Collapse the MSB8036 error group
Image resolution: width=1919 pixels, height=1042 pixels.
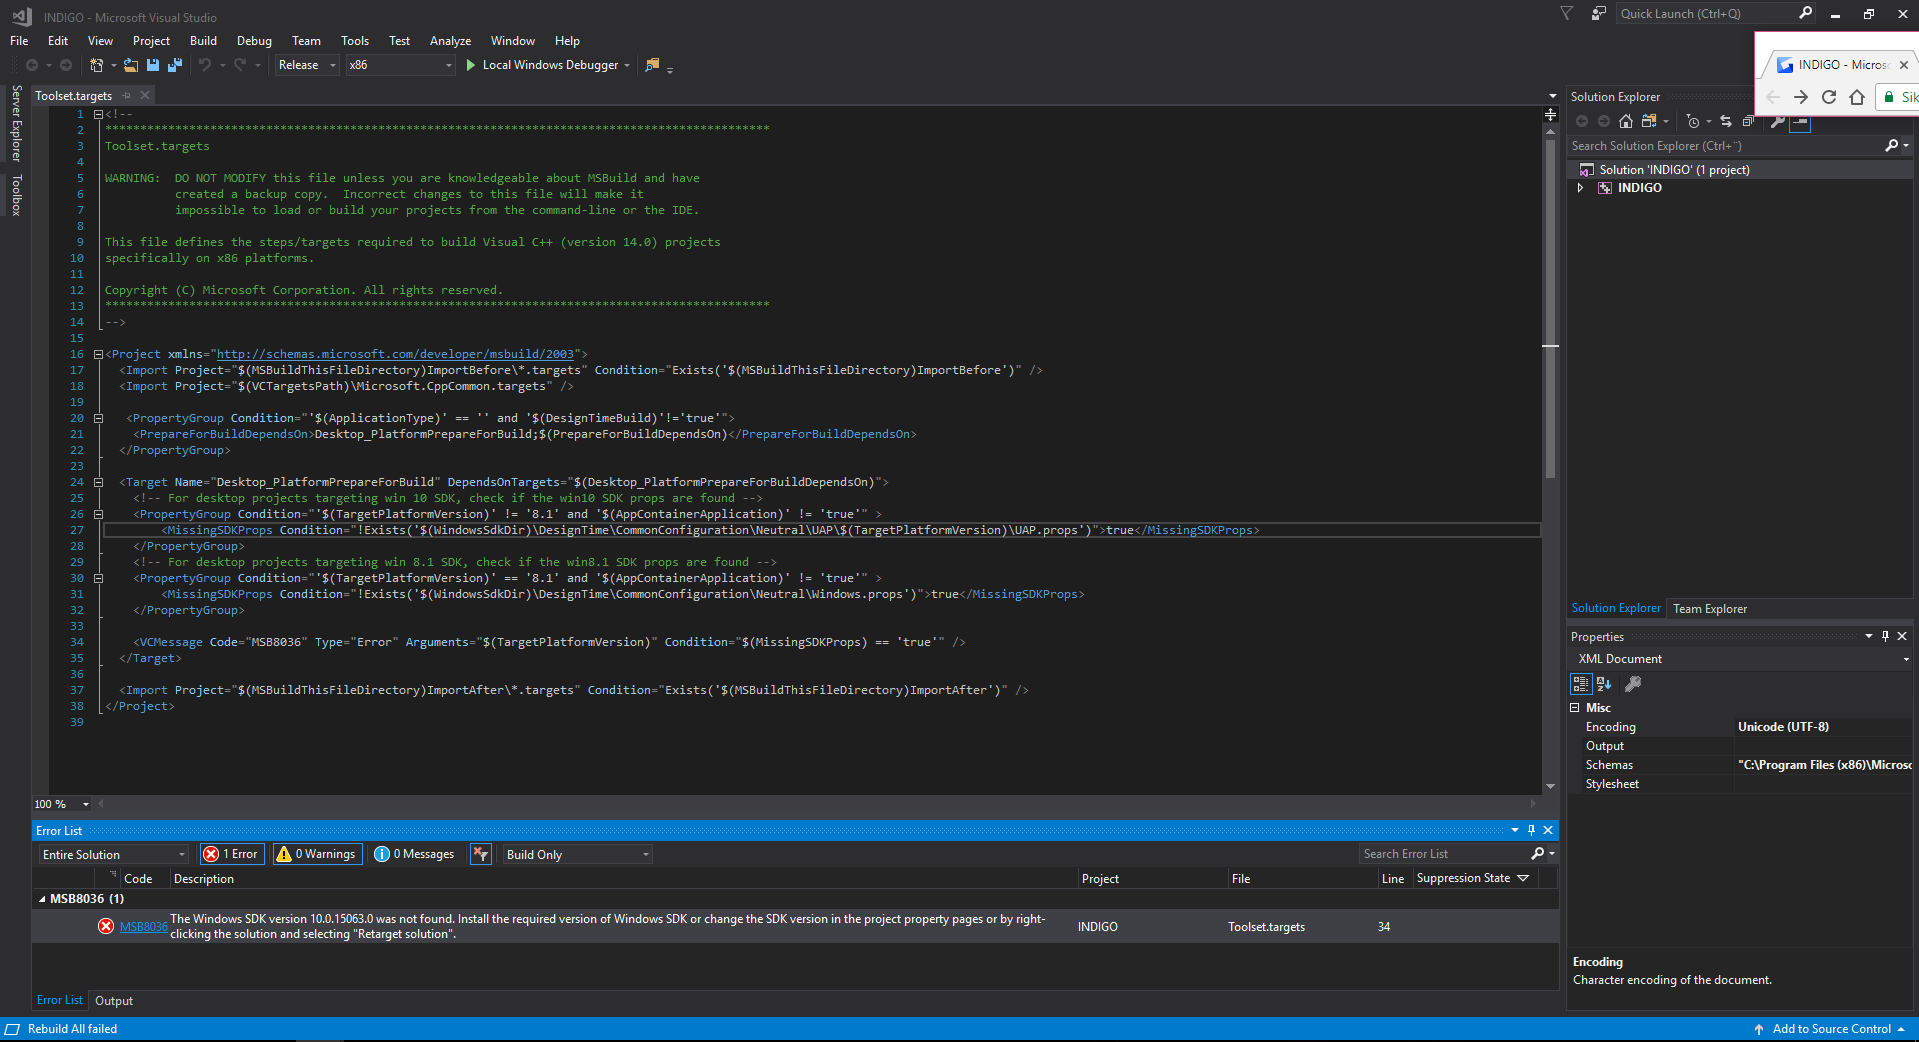click(x=42, y=899)
